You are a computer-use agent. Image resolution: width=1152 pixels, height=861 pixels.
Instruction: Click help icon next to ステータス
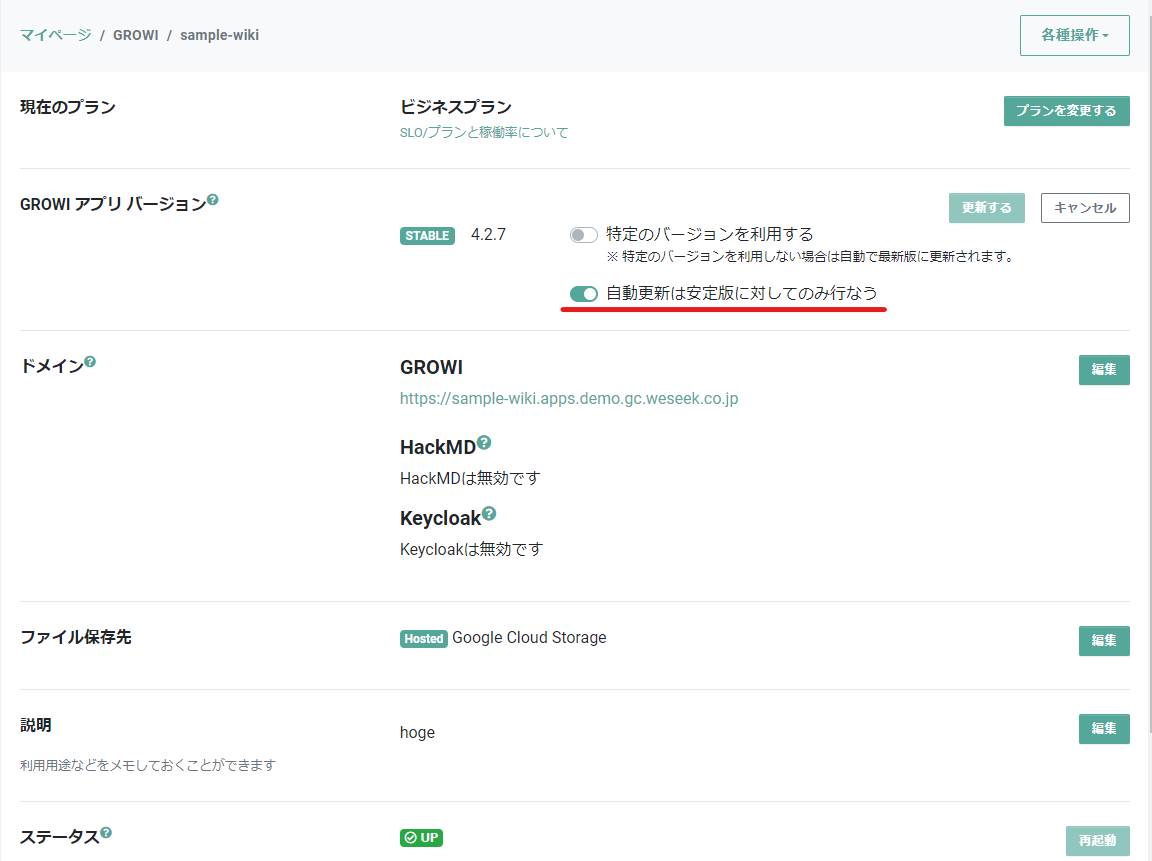pyautogui.click(x=106, y=832)
